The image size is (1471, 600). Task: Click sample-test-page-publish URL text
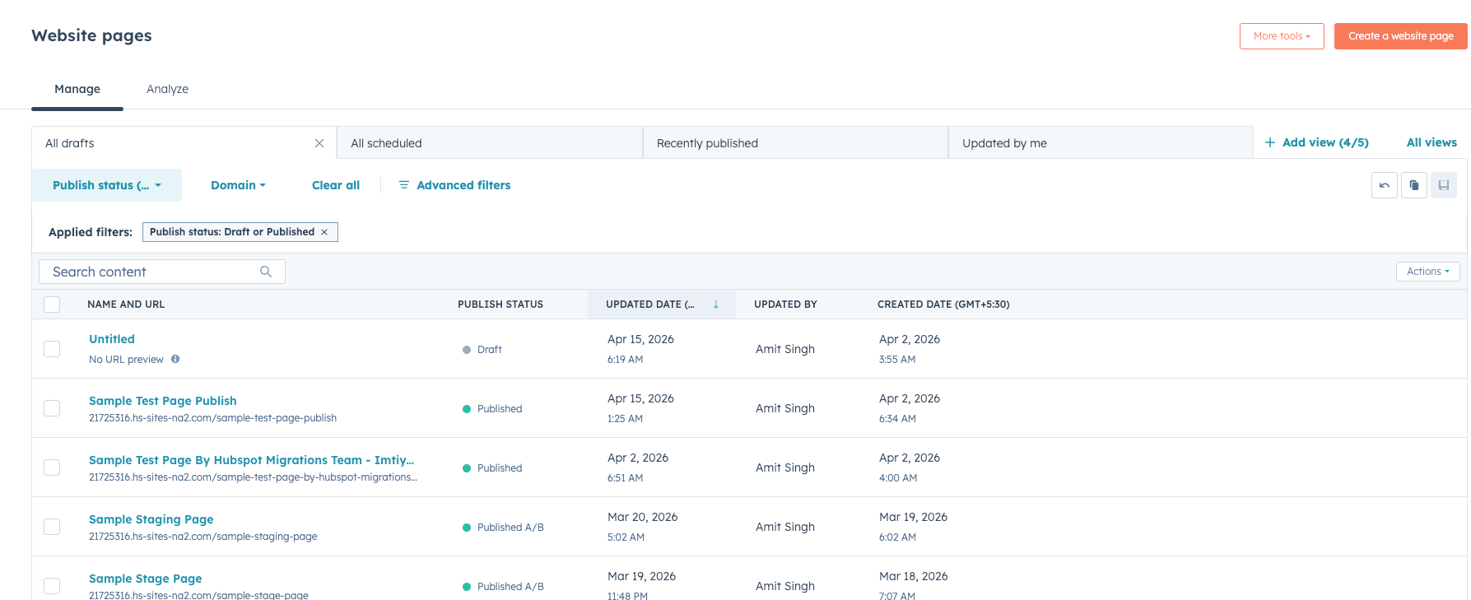tap(213, 418)
